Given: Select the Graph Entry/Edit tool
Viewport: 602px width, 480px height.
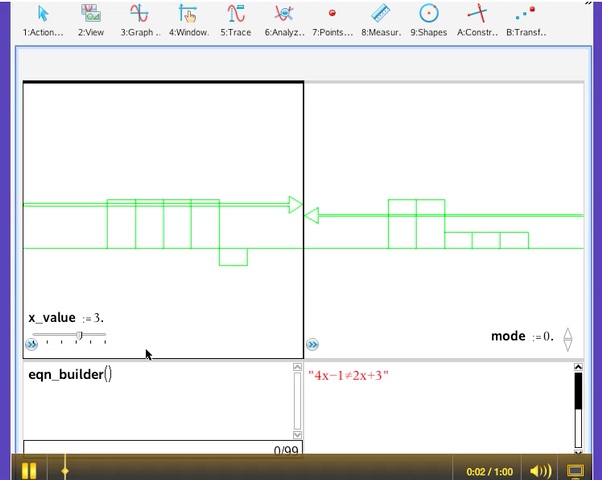Looking at the screenshot, I should click(x=139, y=14).
